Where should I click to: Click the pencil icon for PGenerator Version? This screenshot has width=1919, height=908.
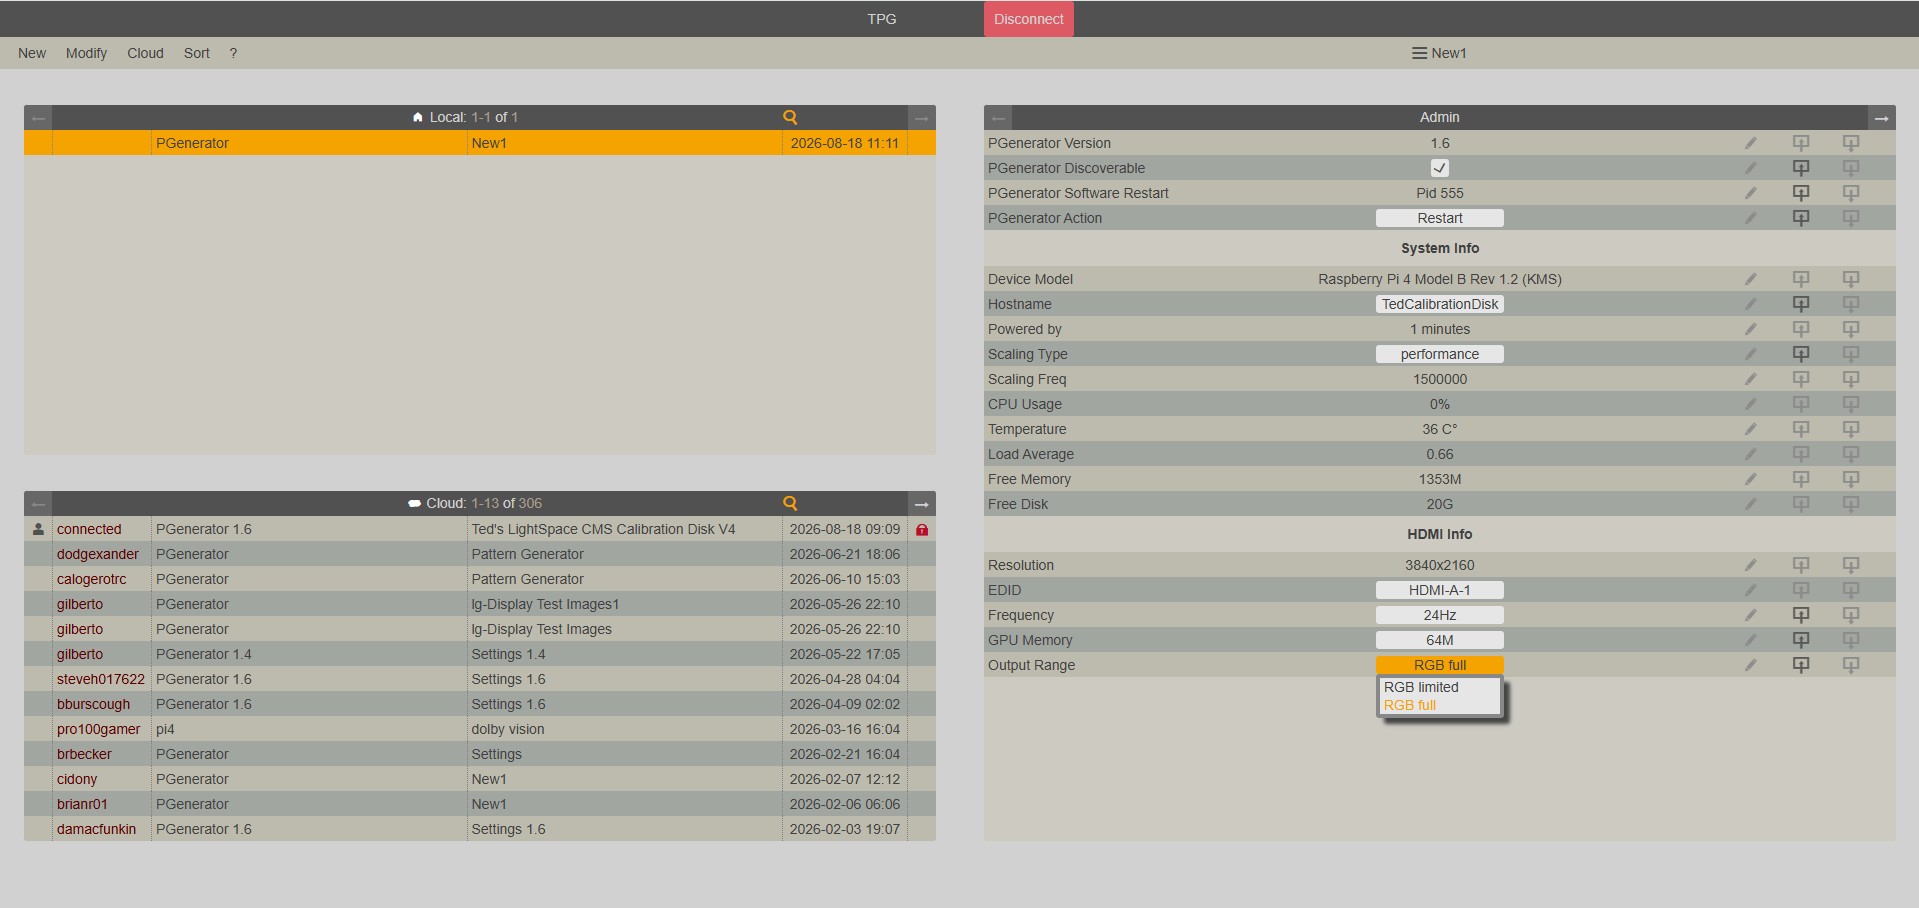[1751, 143]
